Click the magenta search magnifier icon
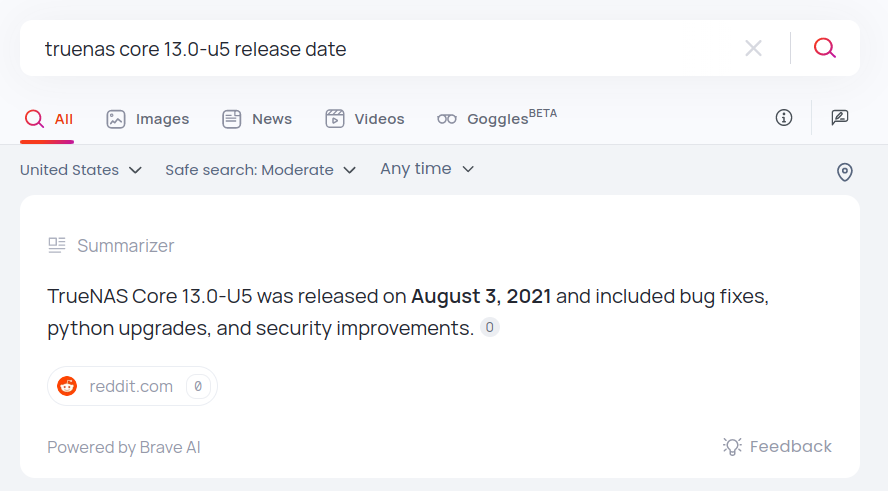 [x=824, y=48]
